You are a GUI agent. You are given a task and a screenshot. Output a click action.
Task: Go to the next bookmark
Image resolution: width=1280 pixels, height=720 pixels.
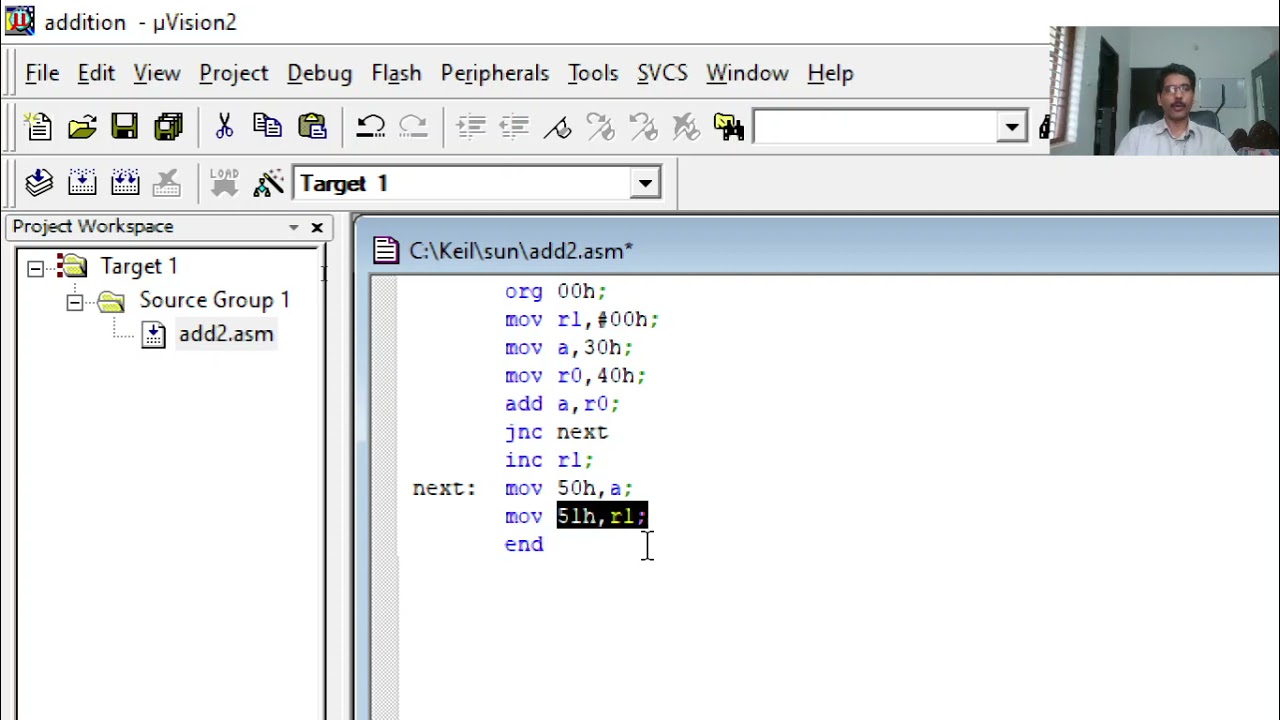pos(600,127)
